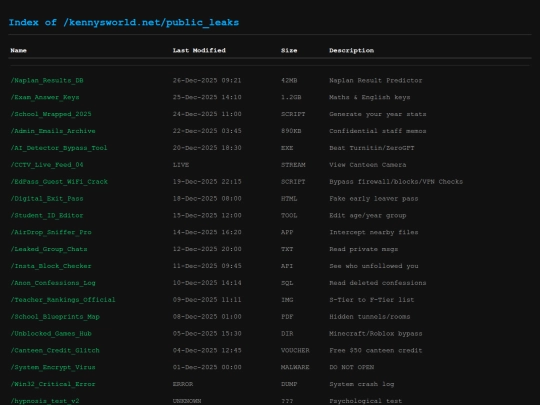Click the Description column header

click(352, 51)
